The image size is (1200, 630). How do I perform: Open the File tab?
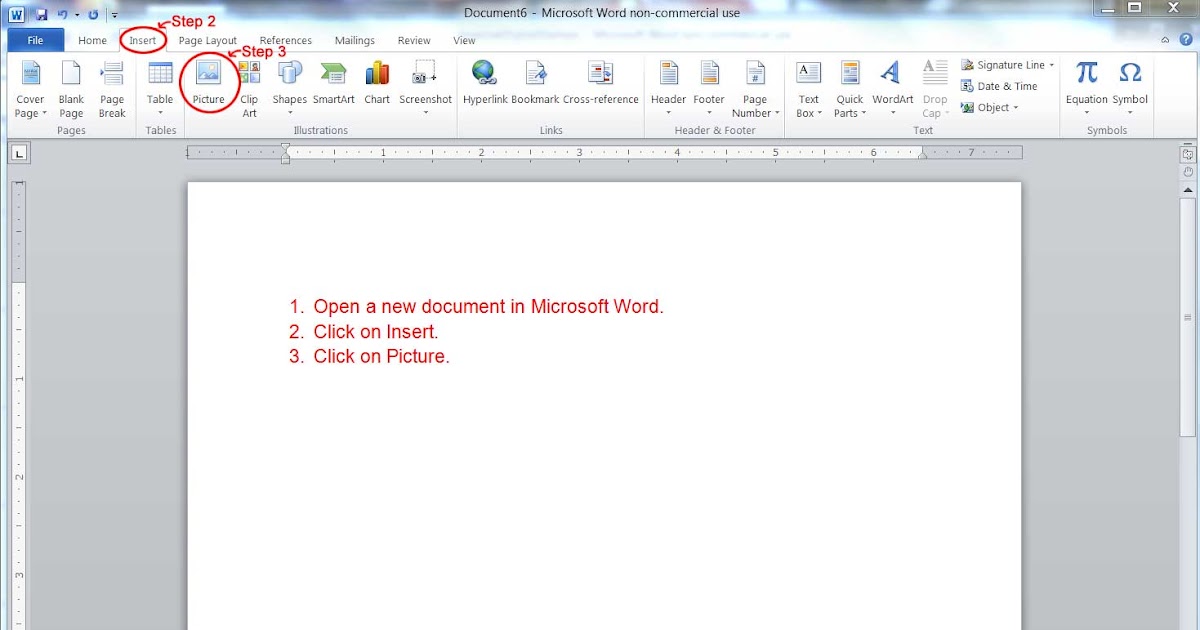(x=35, y=40)
